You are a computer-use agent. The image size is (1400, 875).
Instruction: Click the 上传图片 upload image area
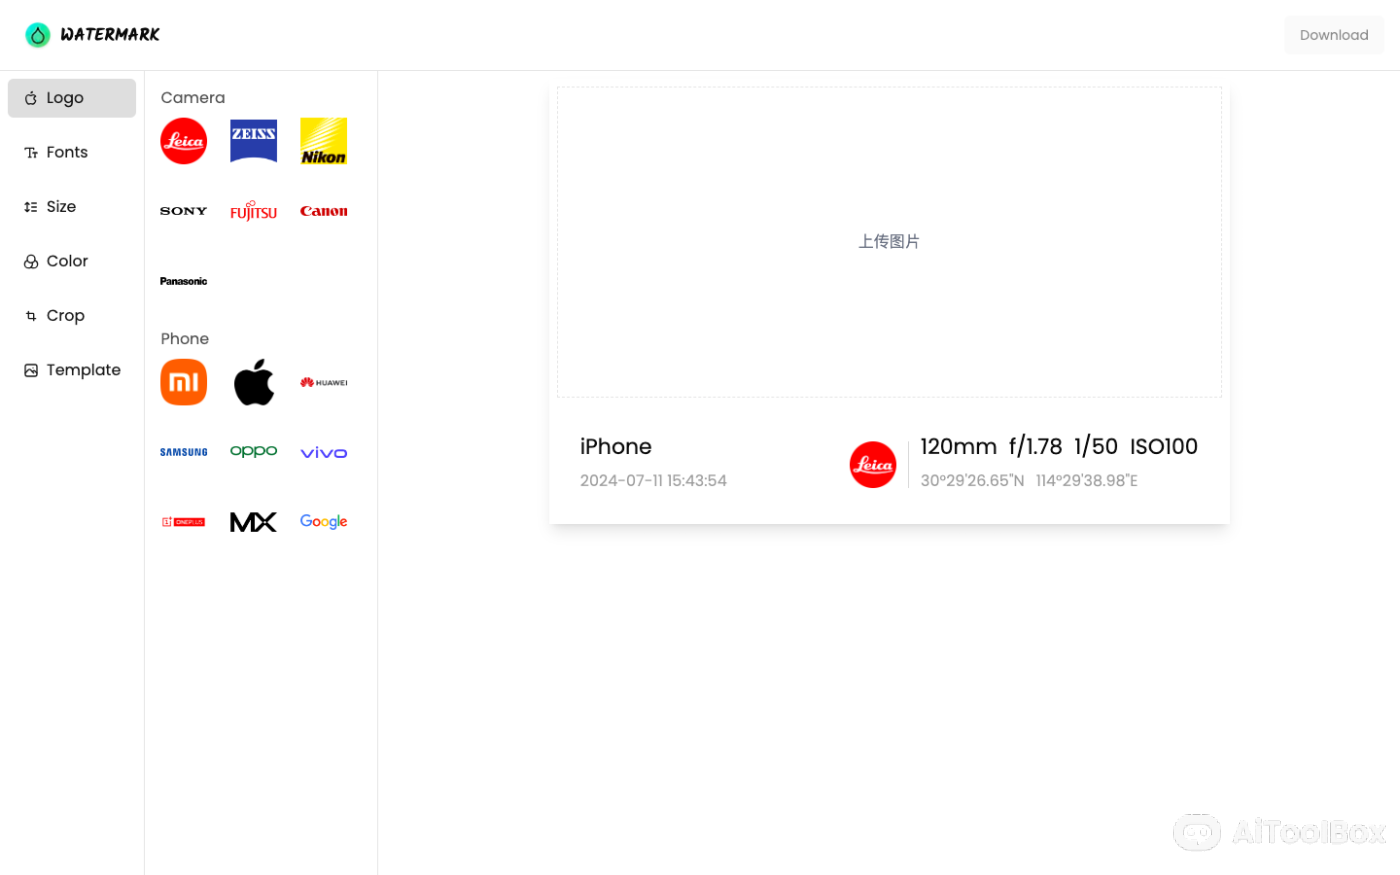tap(889, 242)
